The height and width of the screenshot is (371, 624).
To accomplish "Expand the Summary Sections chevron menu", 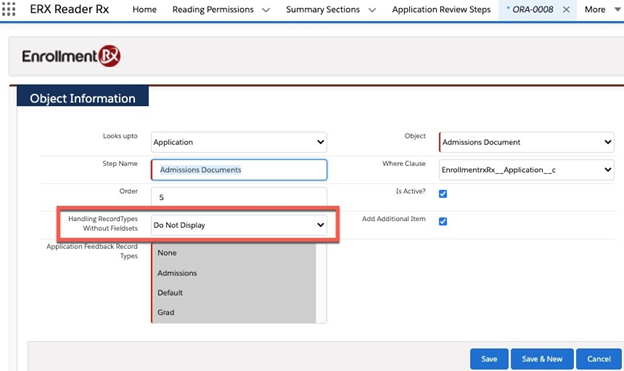I will coord(372,10).
